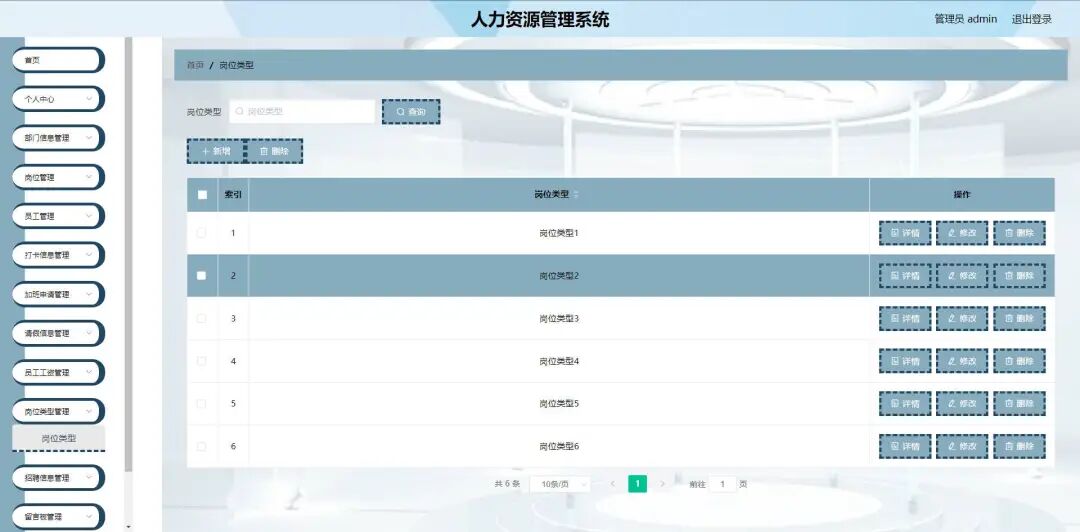The image size is (1080, 532).
Task: Expand the 打卡信息管理 sidebar menu
Action: pyautogui.click(x=58, y=255)
